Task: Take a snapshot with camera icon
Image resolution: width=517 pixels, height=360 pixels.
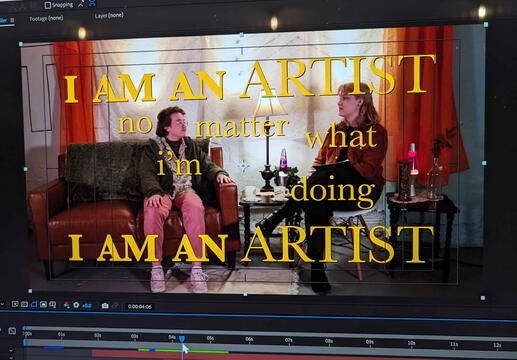Action: point(105,306)
